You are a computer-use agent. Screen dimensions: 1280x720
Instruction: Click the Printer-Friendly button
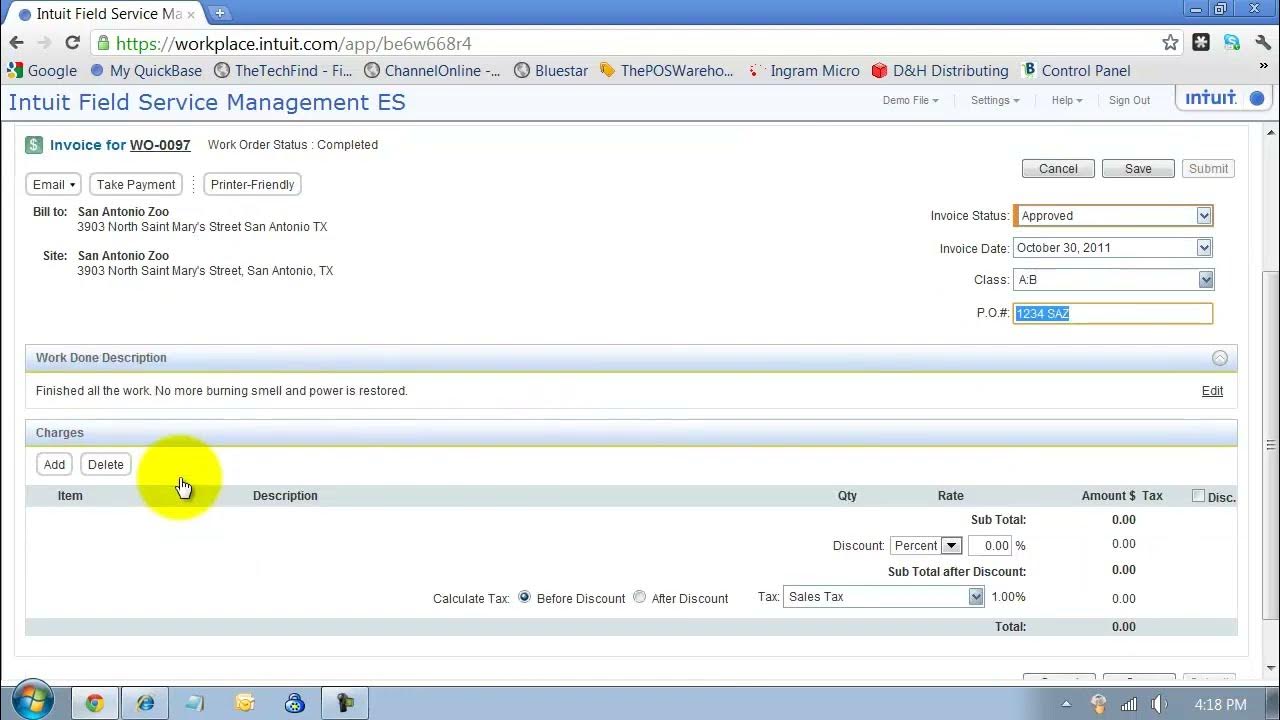pos(252,184)
